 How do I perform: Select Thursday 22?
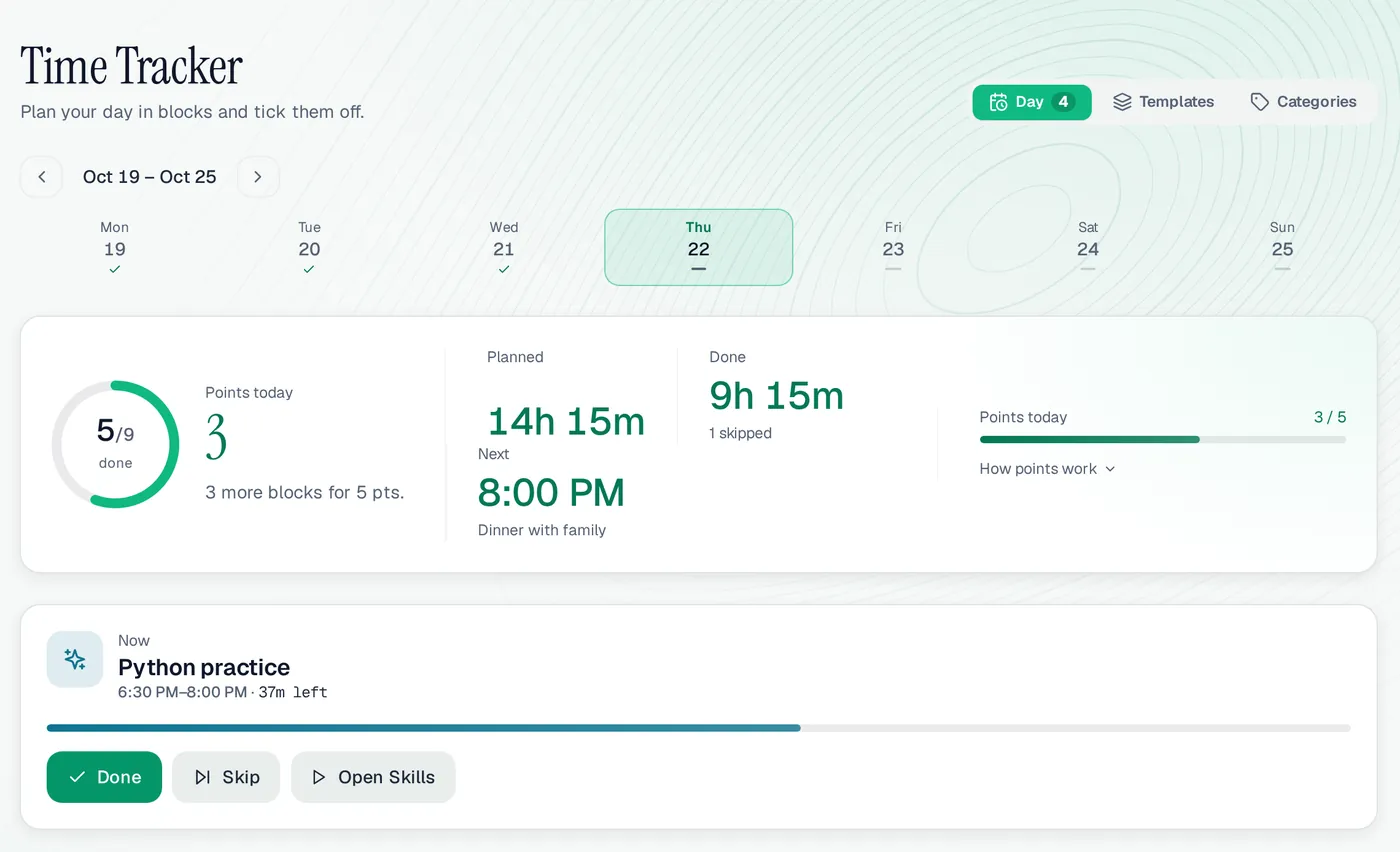[699, 247]
